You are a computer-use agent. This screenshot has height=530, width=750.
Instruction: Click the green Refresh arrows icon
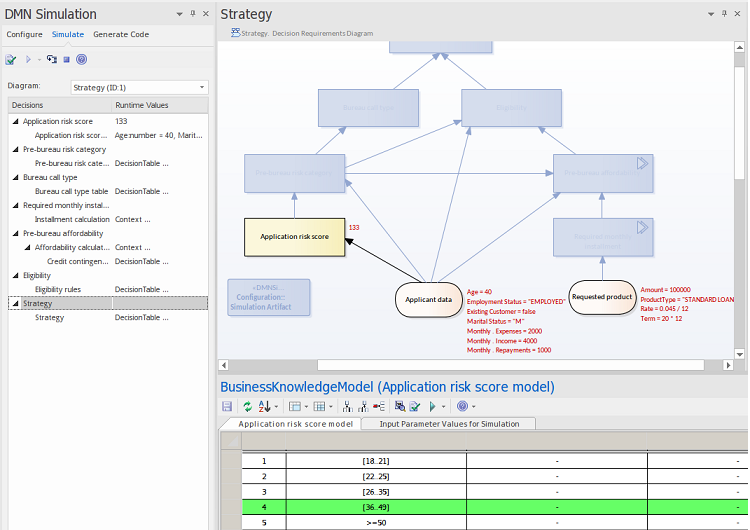[x=247, y=406]
